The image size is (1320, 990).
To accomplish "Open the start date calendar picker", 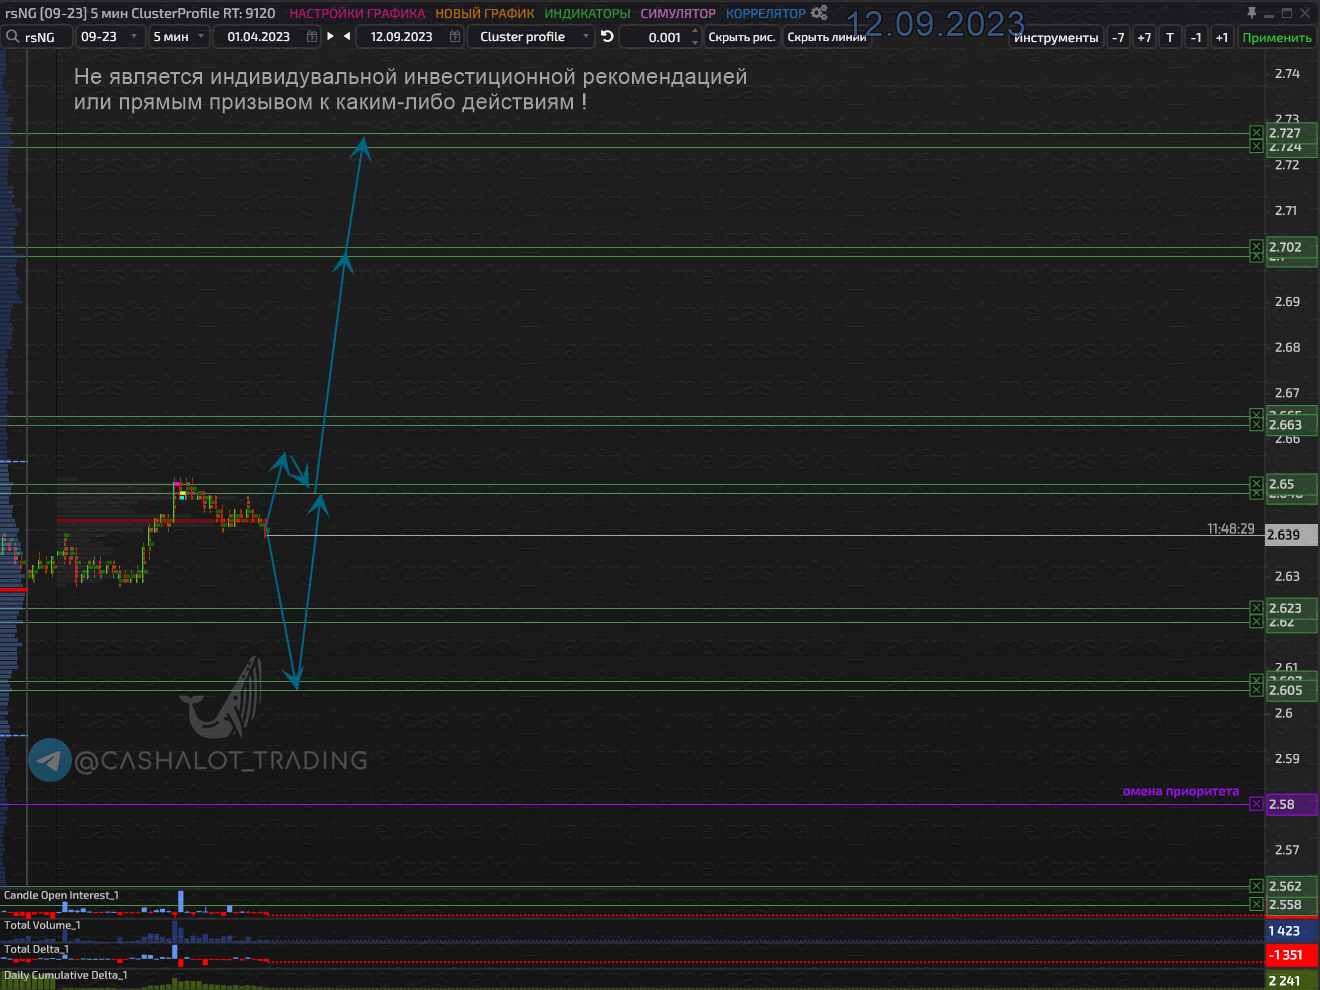I will 312,37.
